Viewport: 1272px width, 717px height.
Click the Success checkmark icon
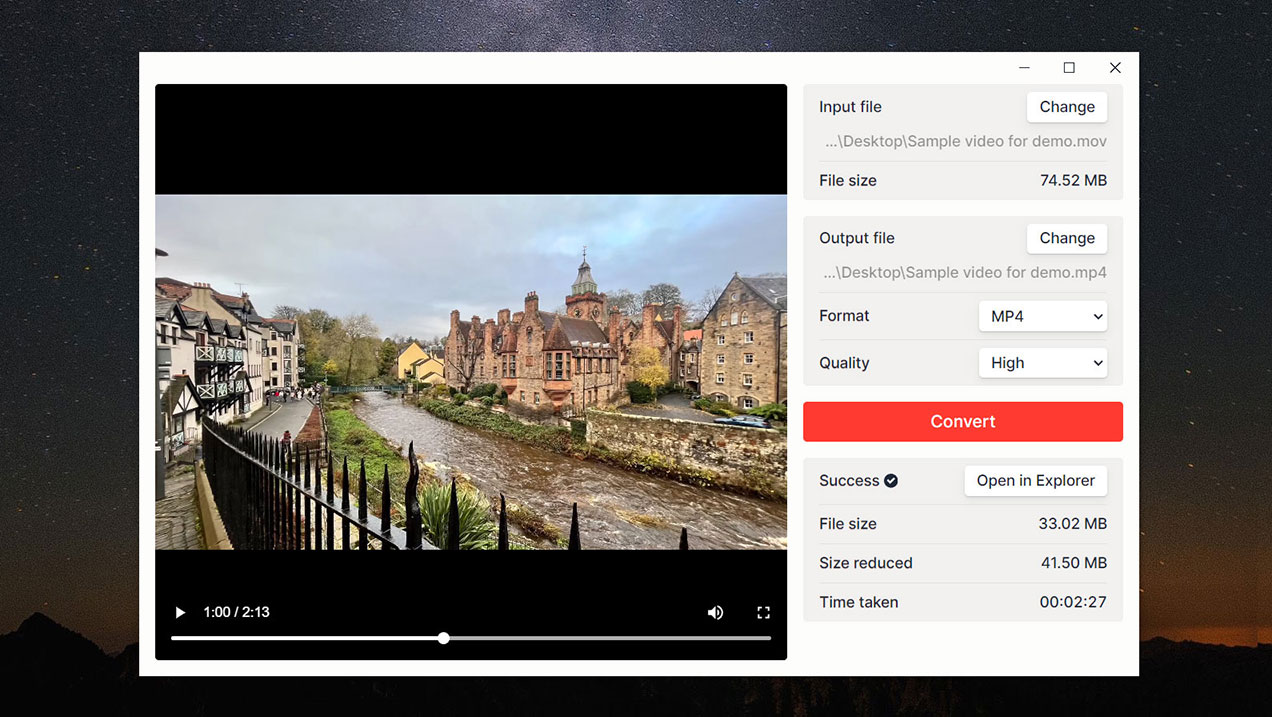(x=891, y=481)
